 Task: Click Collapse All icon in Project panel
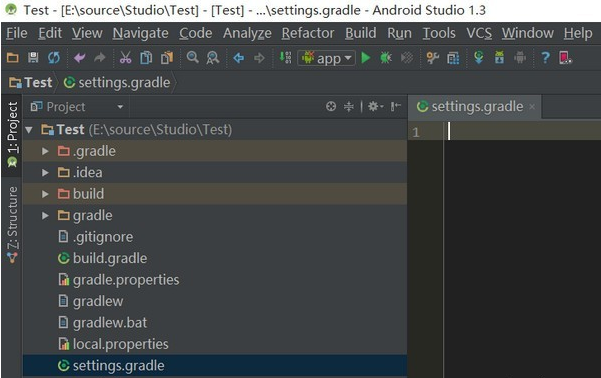(348, 106)
